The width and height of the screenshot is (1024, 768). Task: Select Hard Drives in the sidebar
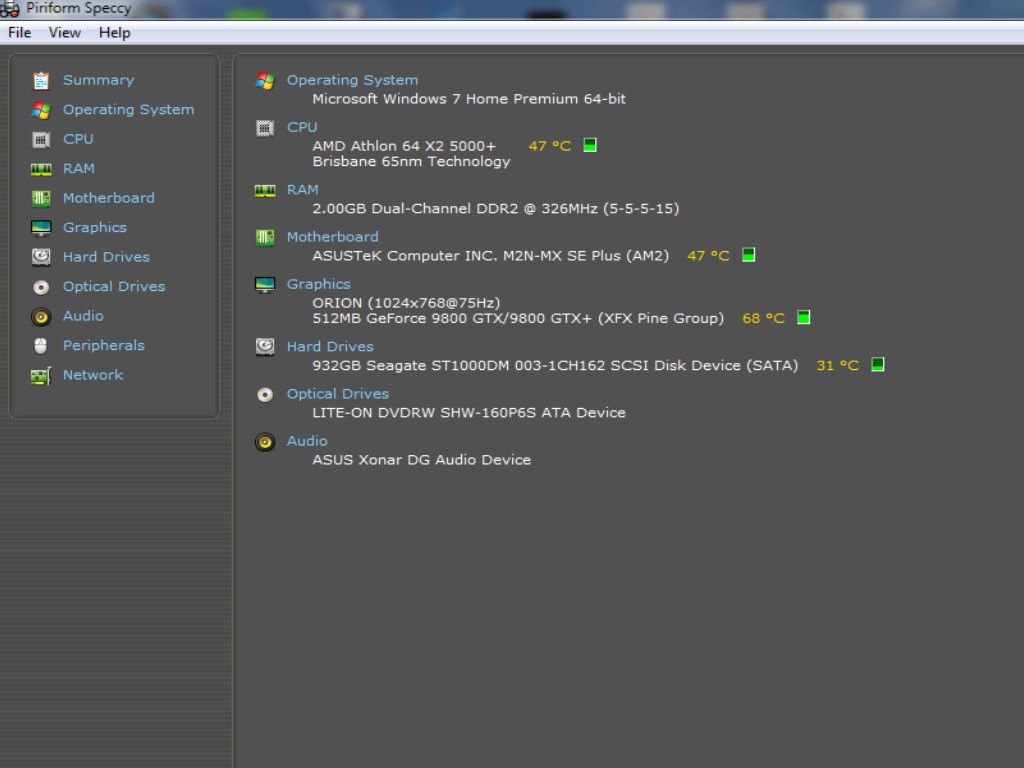(x=106, y=257)
